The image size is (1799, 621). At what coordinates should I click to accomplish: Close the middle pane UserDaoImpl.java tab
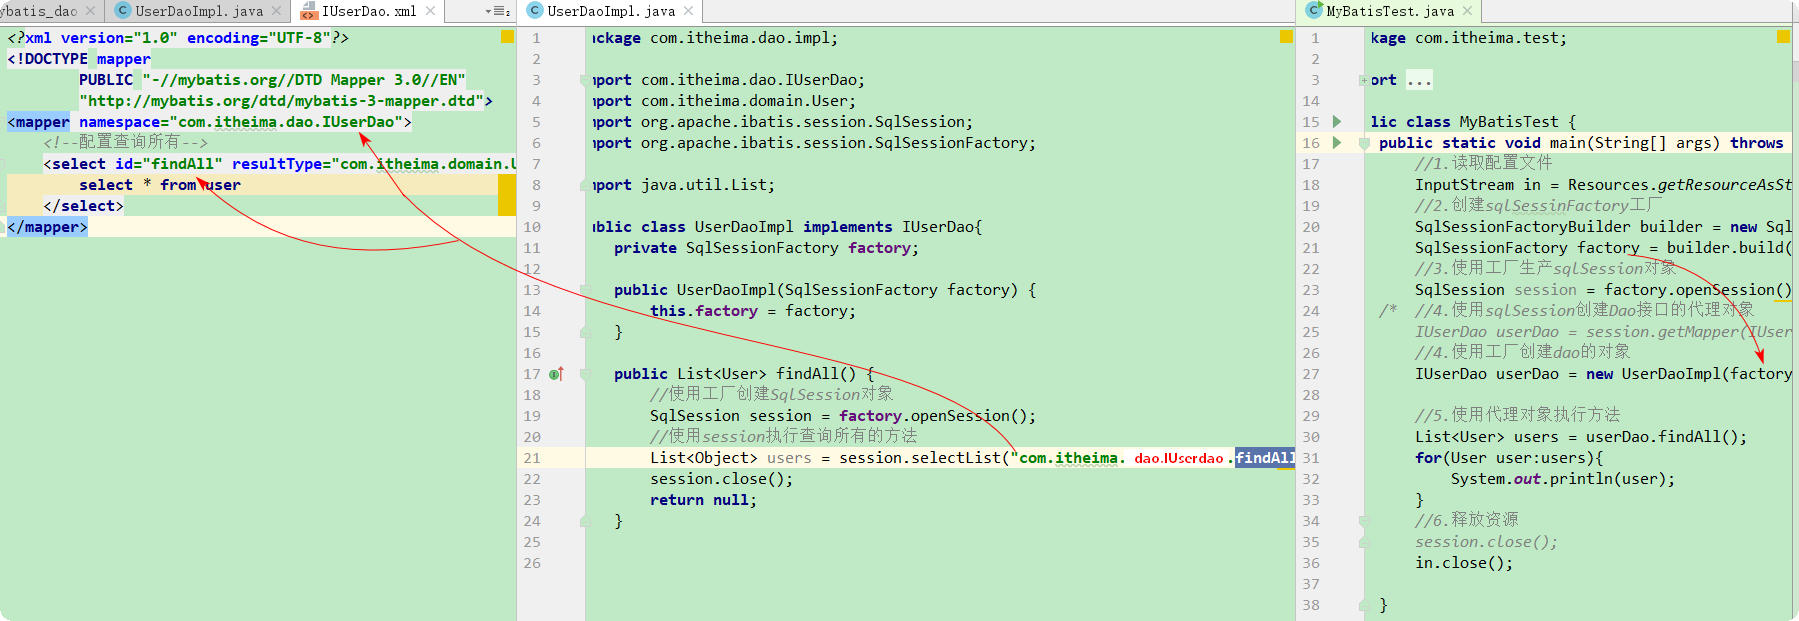coord(688,11)
